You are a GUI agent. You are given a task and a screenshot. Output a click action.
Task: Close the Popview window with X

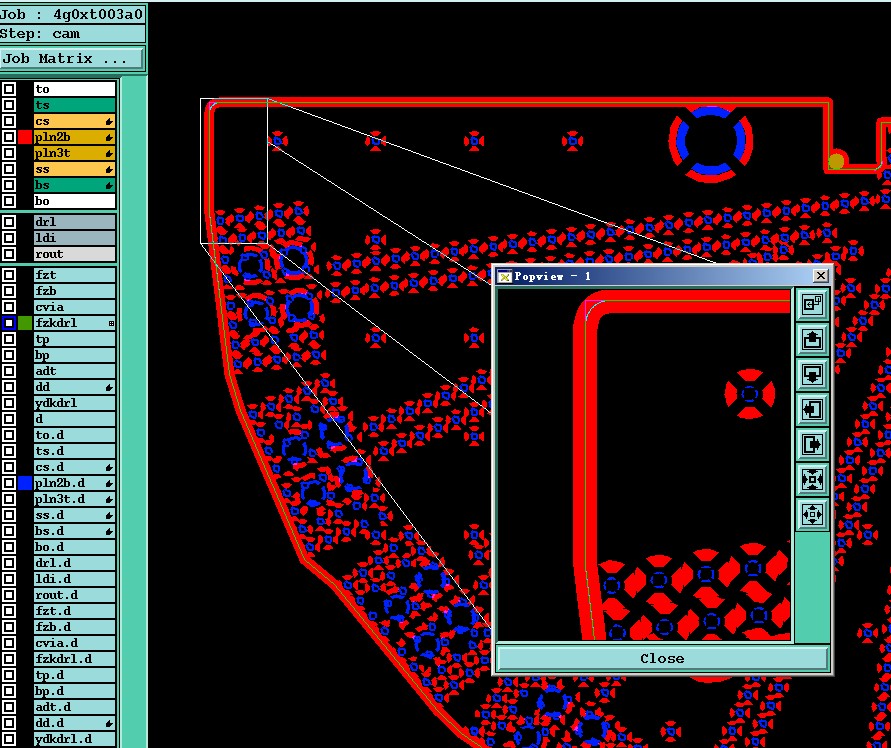tap(821, 276)
